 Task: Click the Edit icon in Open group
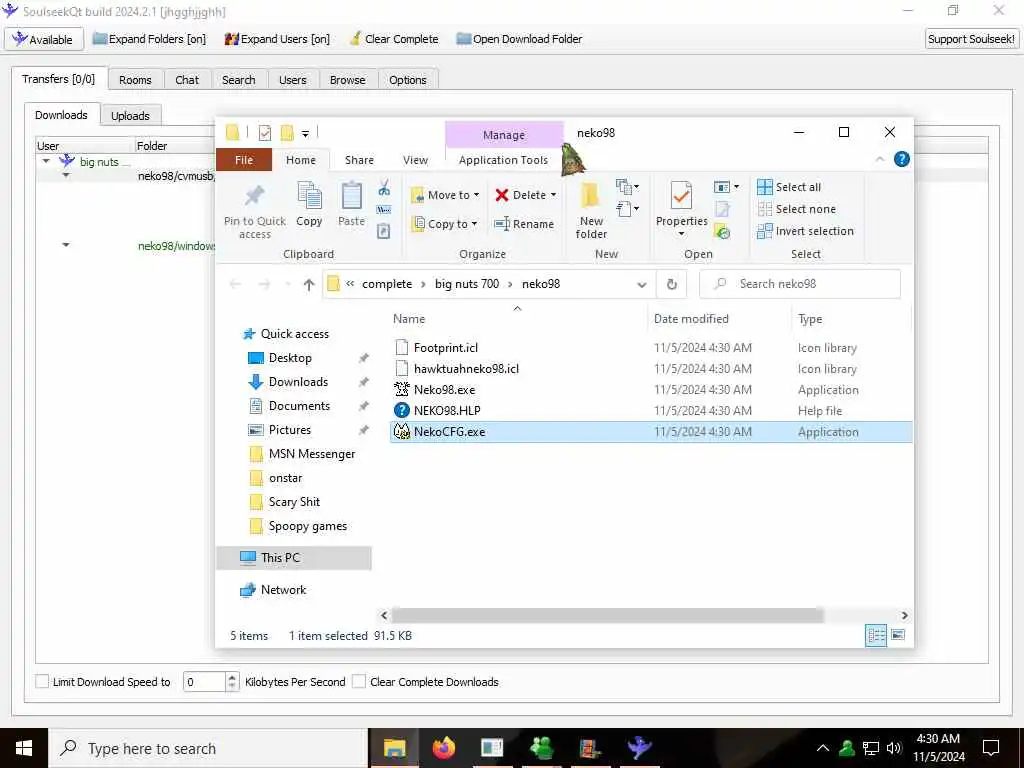coord(722,210)
